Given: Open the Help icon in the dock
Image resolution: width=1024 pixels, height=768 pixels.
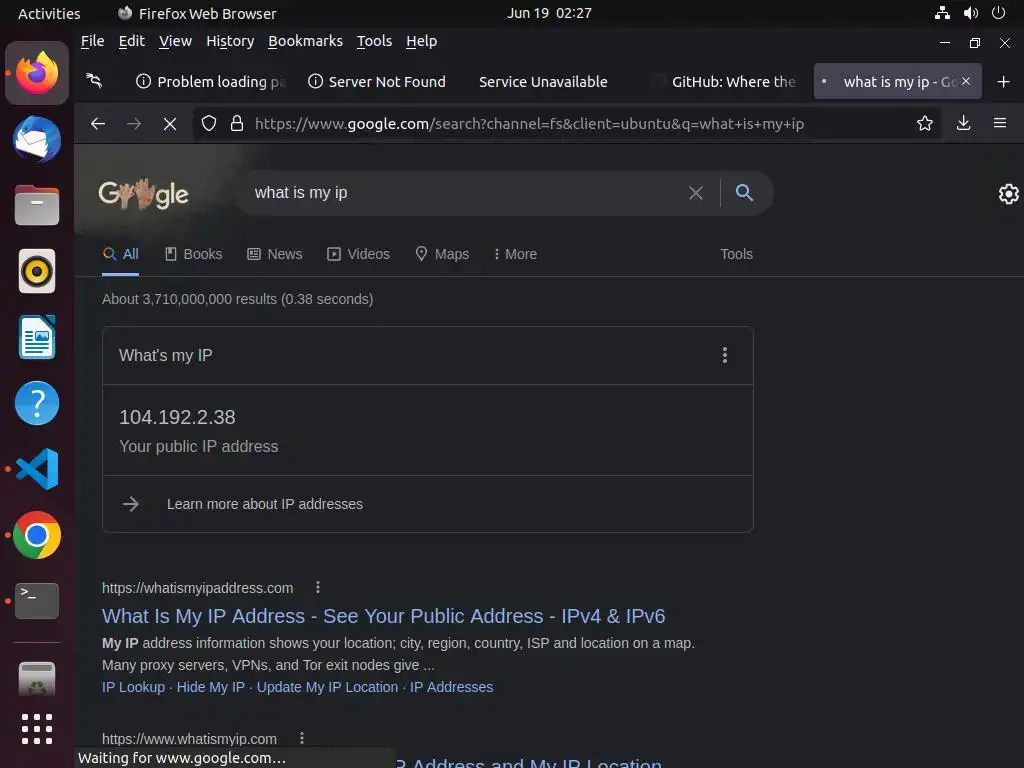Looking at the screenshot, I should point(37,403).
